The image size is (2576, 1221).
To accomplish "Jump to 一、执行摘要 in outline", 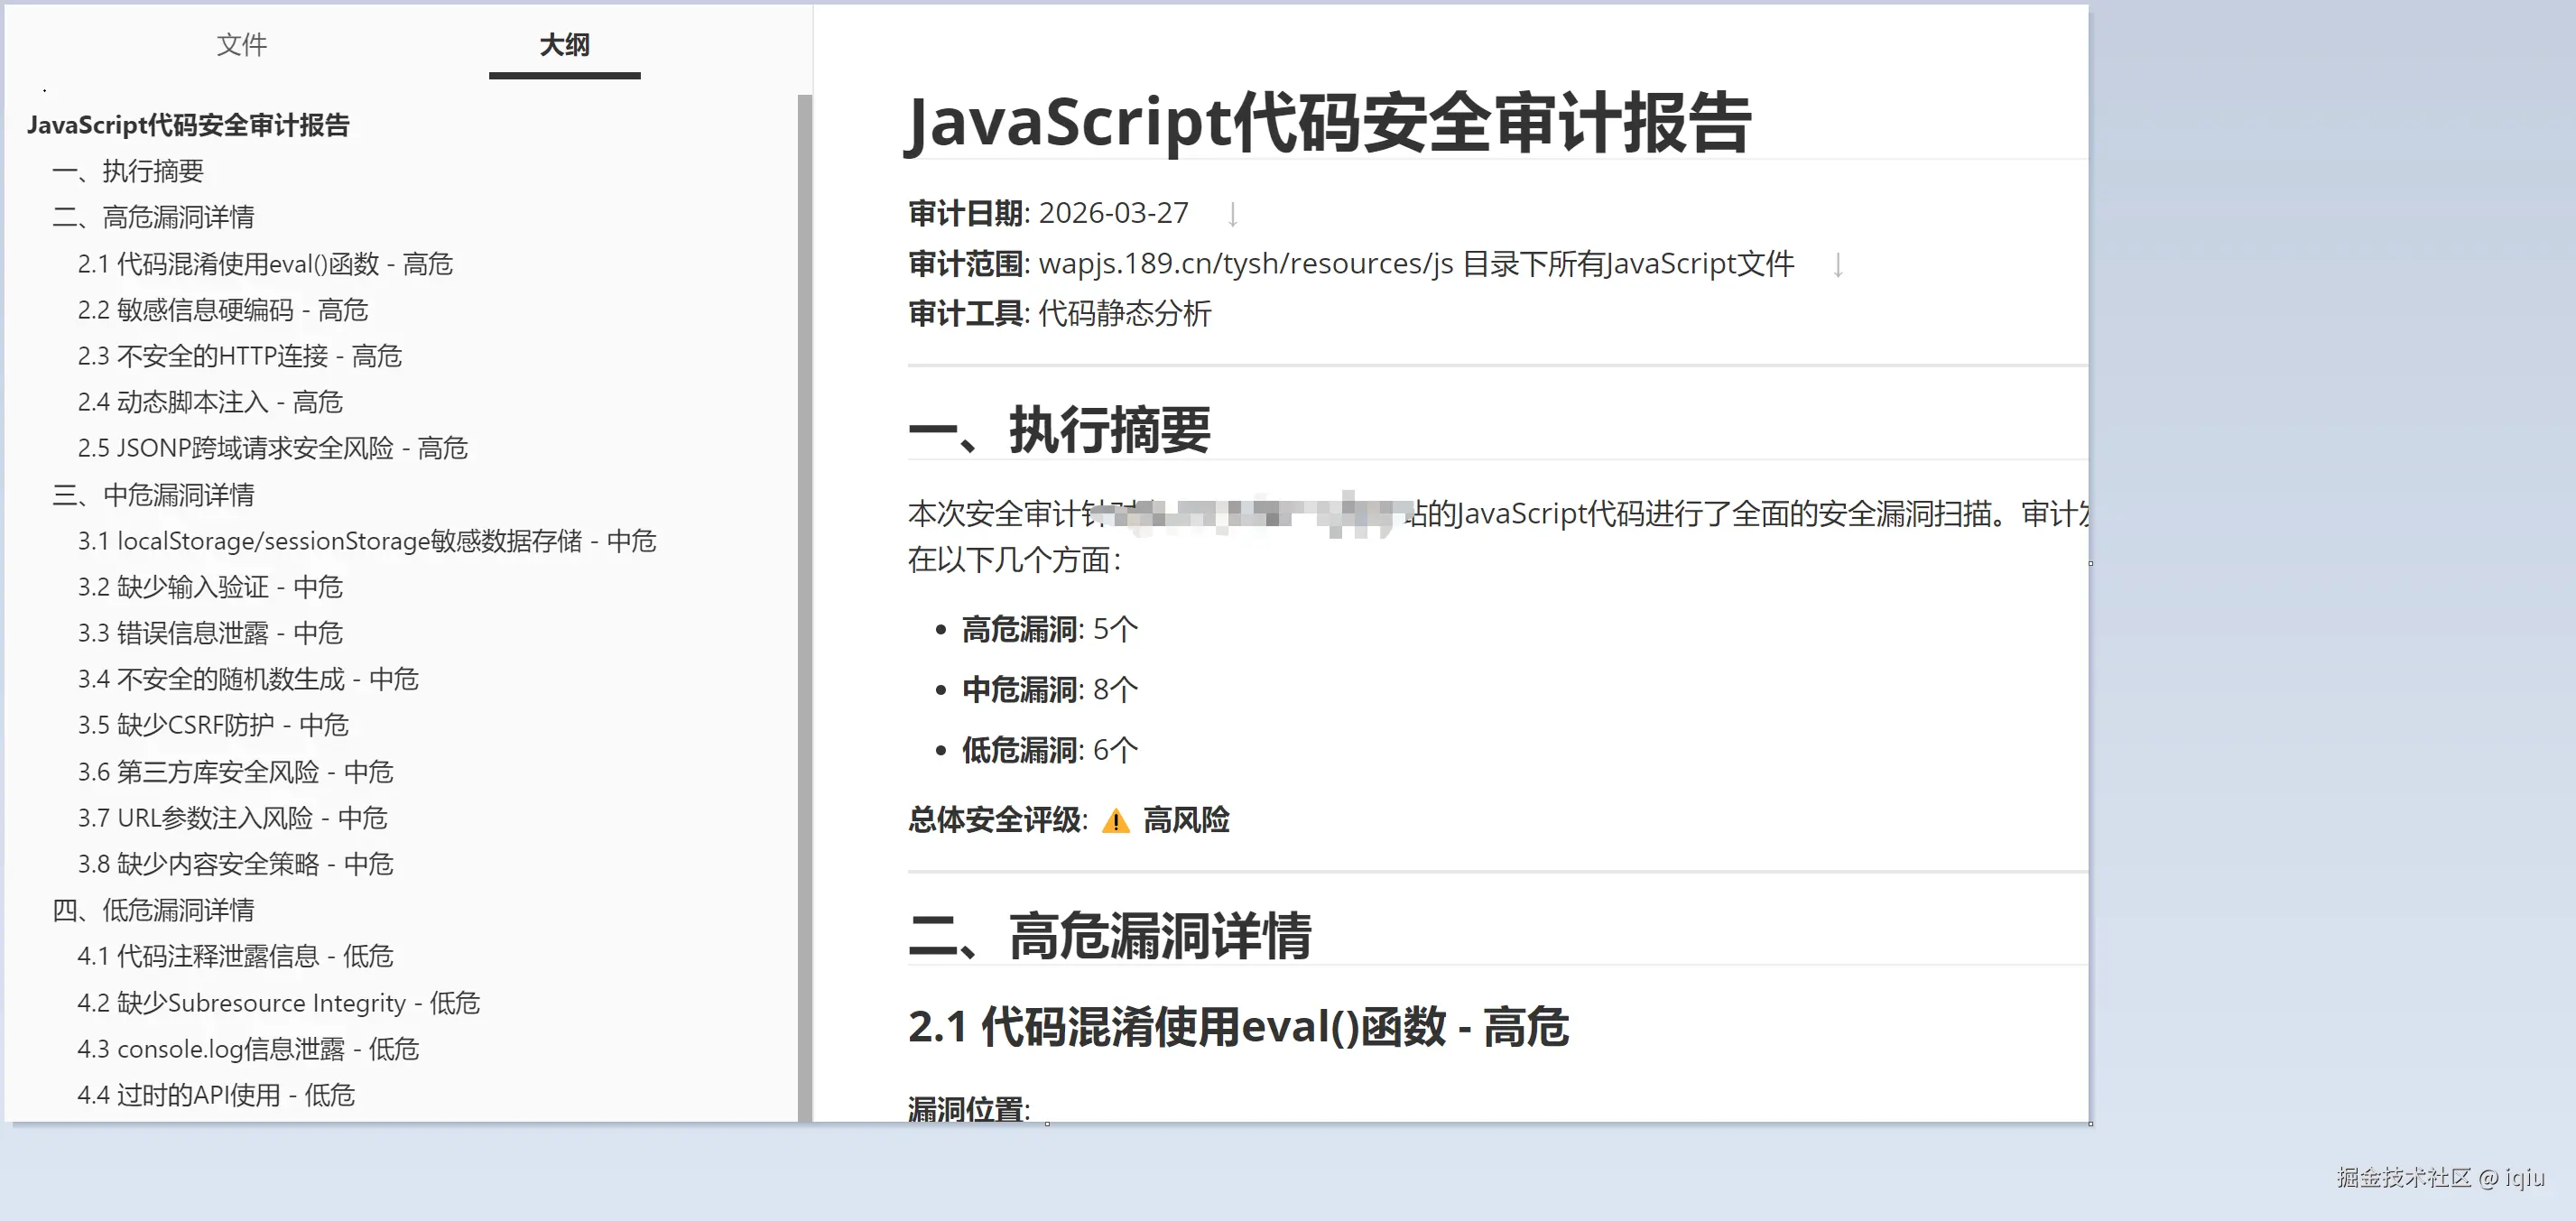I will 128,171.
